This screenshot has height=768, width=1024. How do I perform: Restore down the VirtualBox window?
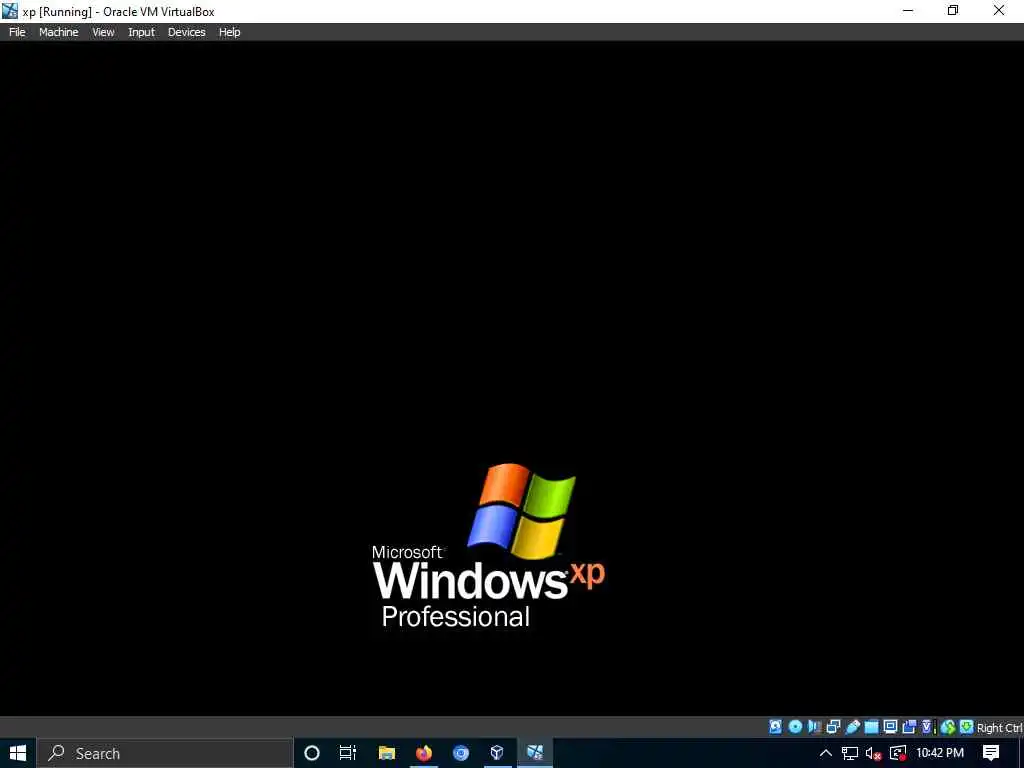coord(953,11)
